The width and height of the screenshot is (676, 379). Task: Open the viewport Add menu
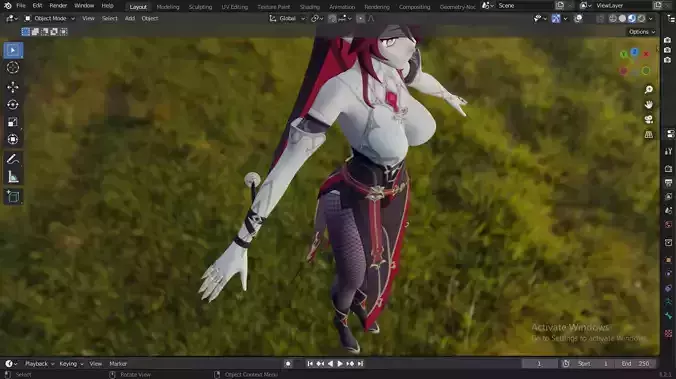pos(130,19)
